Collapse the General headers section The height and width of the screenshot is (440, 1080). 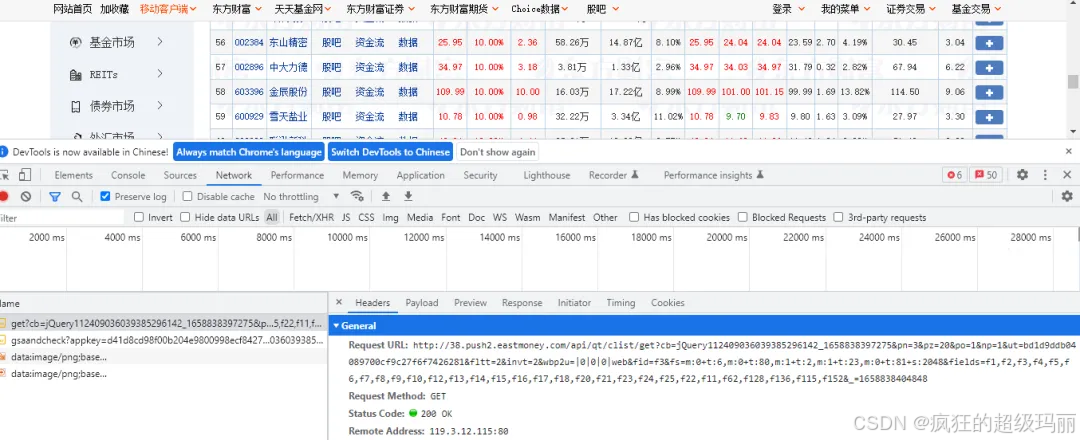[337, 326]
